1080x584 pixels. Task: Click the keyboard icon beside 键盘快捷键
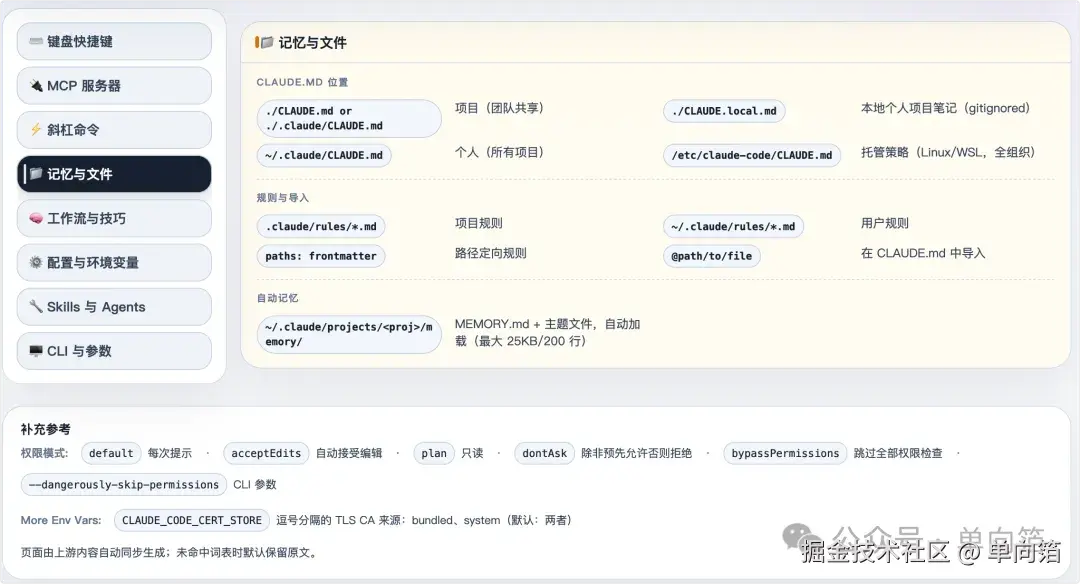[x=36, y=41]
